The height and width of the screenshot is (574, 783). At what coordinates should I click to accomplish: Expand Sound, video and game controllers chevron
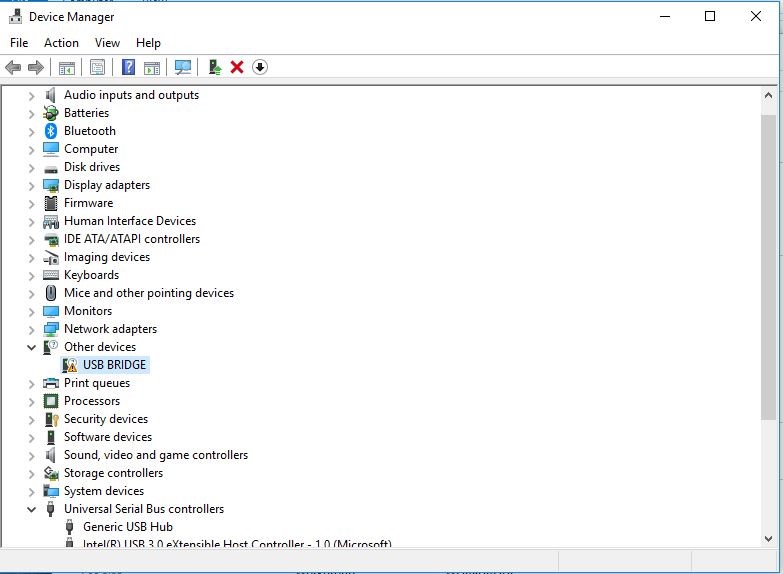(31, 455)
